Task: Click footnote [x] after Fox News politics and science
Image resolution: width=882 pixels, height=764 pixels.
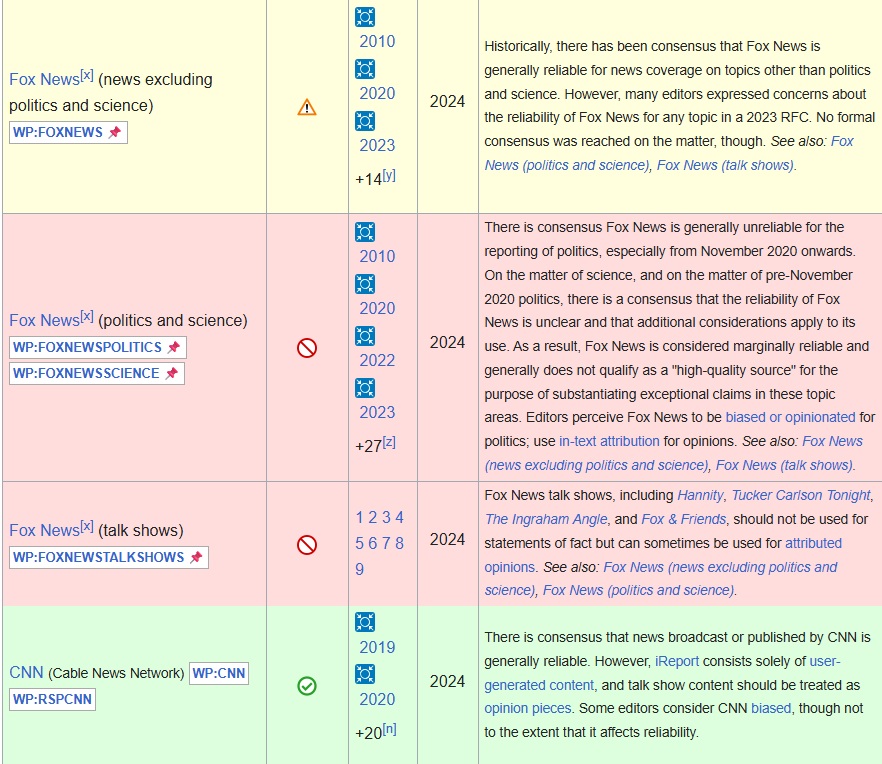Action: pos(87,316)
